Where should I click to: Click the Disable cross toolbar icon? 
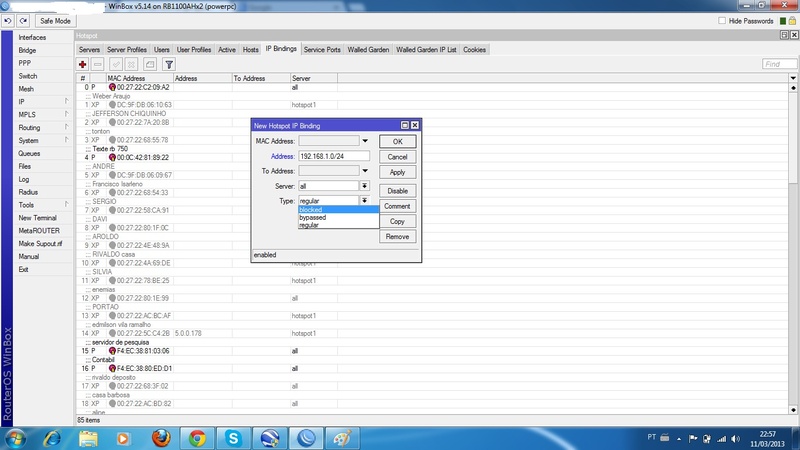tap(131, 64)
